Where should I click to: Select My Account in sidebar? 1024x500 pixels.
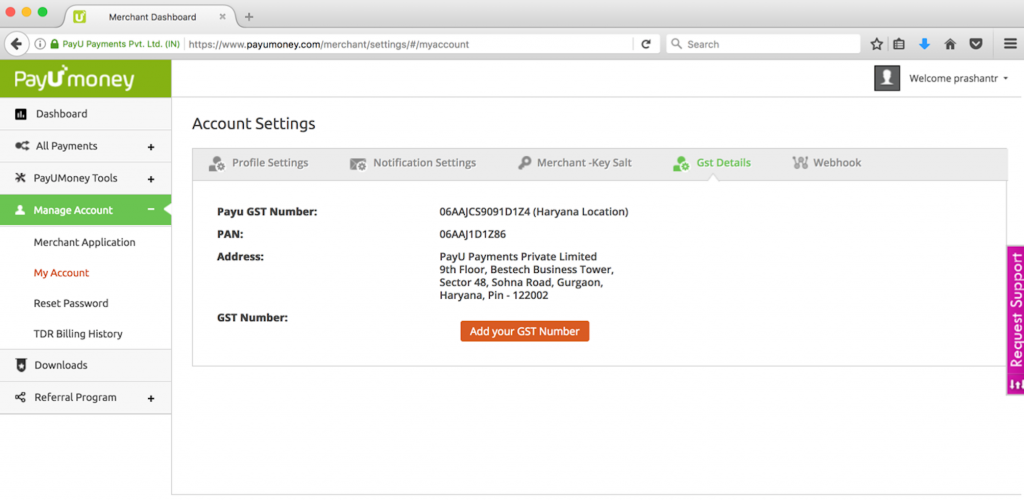click(61, 273)
